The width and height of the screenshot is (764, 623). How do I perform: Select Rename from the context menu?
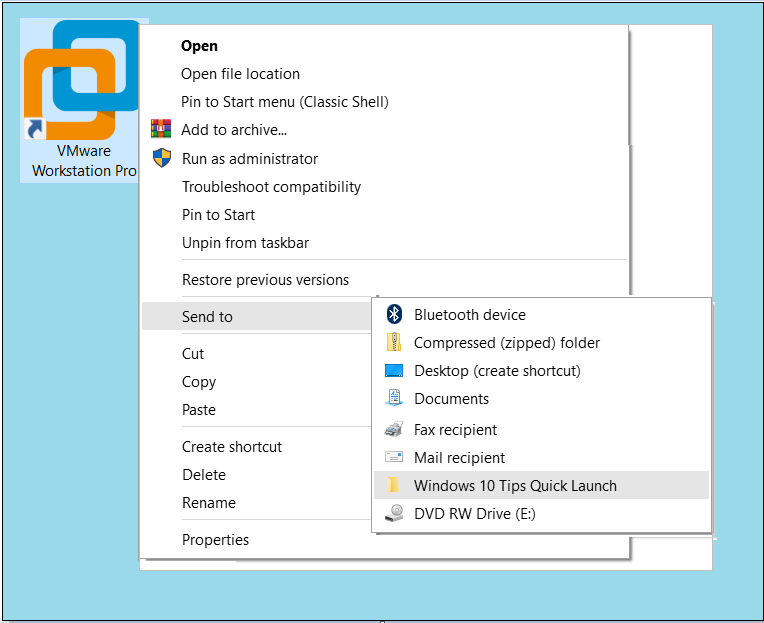257,503
